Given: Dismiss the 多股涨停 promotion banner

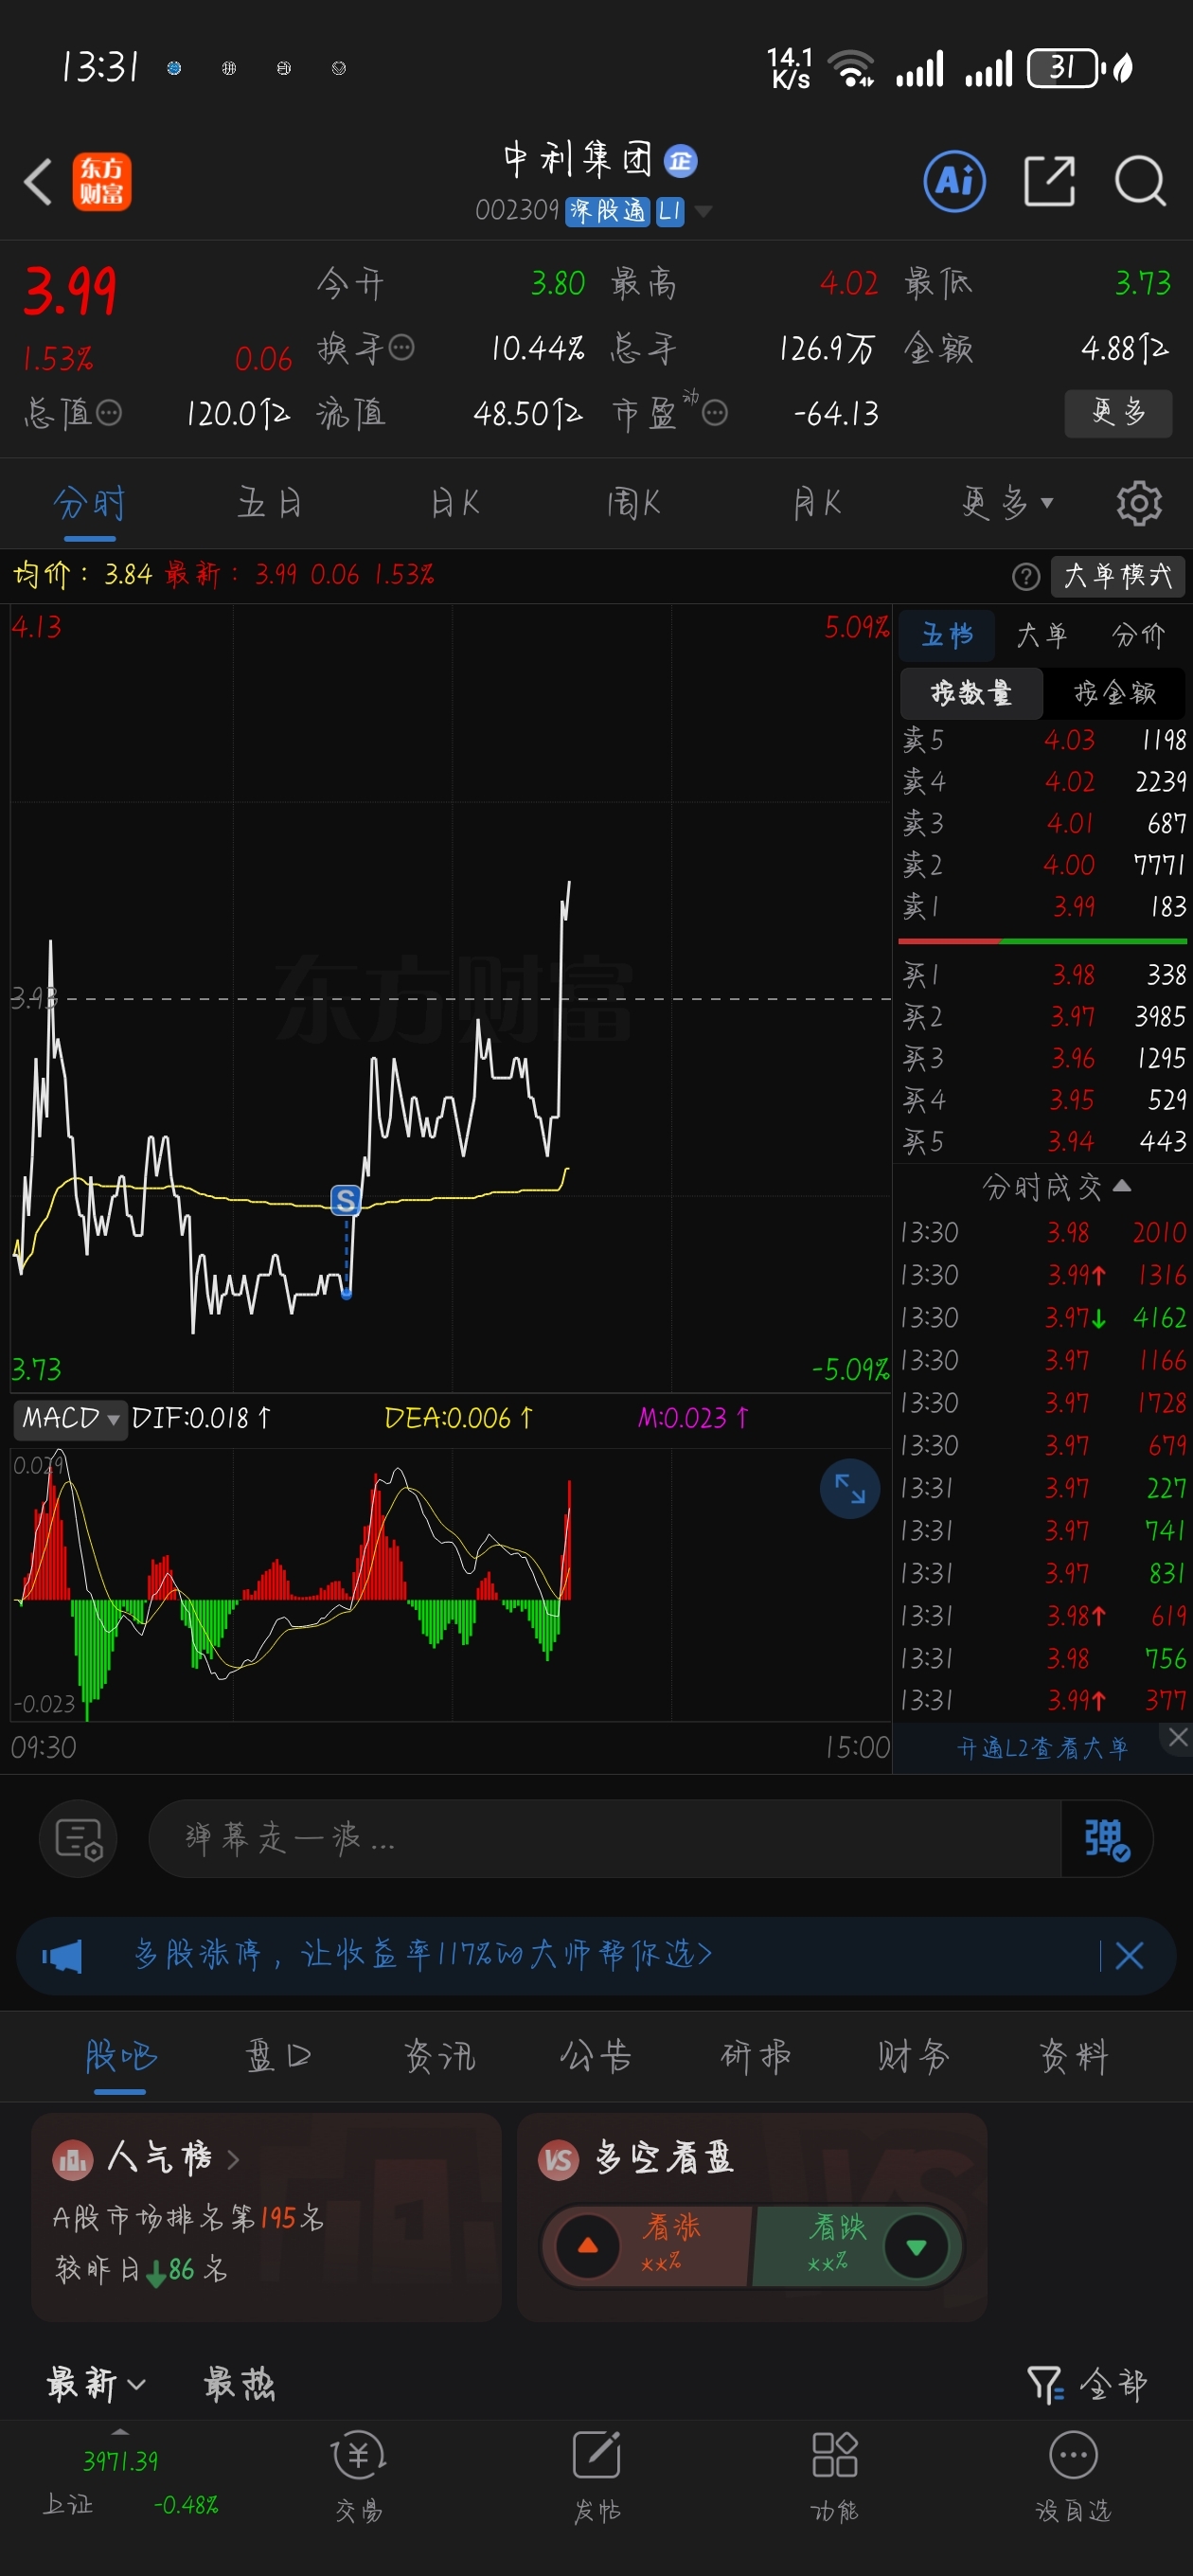Looking at the screenshot, I should (1129, 1955).
